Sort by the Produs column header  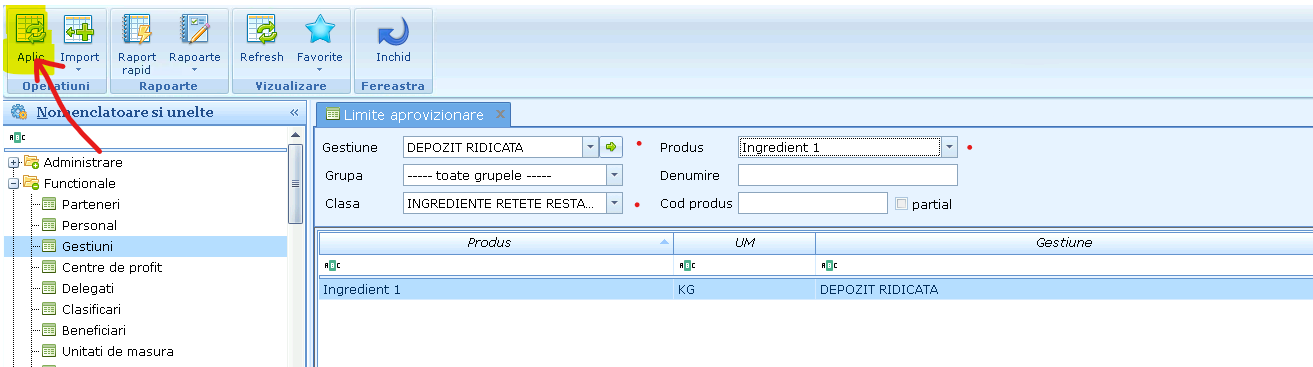pyautogui.click(x=495, y=243)
